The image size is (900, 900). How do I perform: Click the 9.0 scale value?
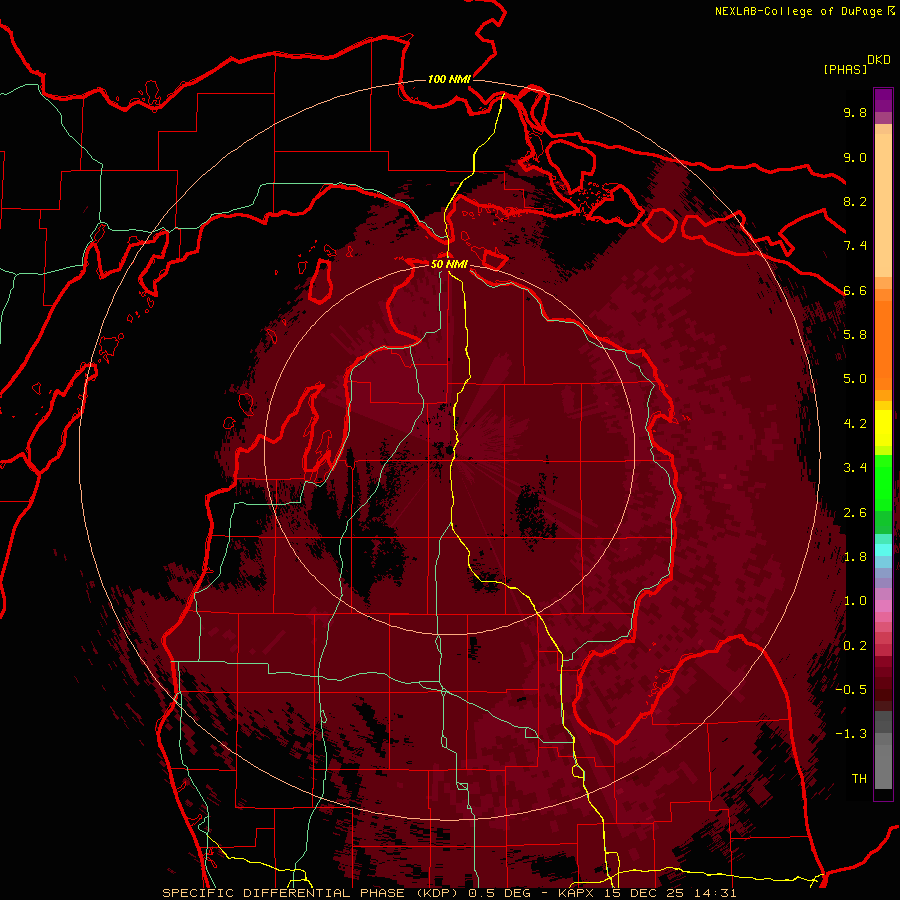pos(855,157)
